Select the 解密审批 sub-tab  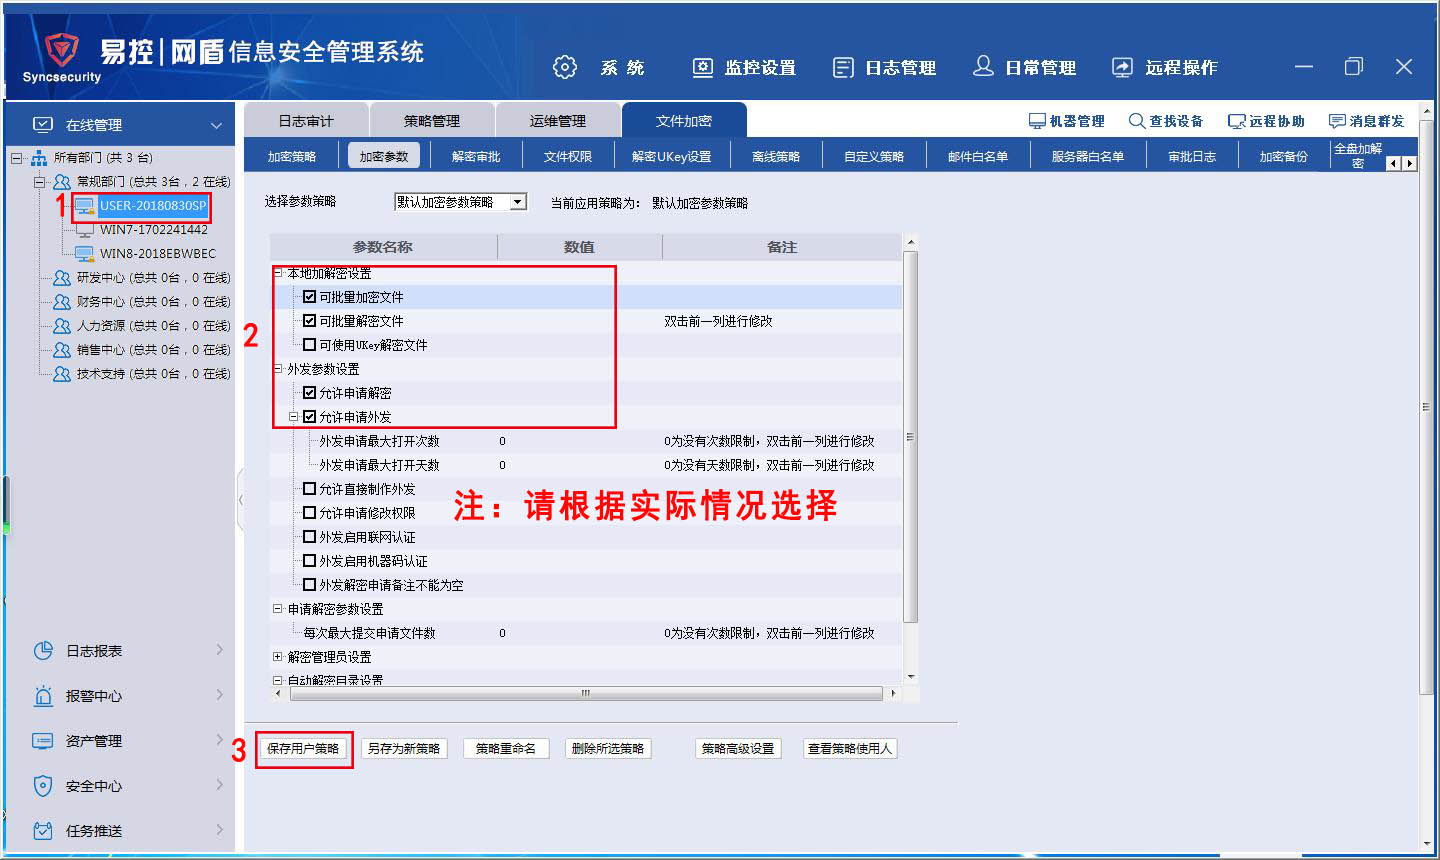click(x=476, y=156)
